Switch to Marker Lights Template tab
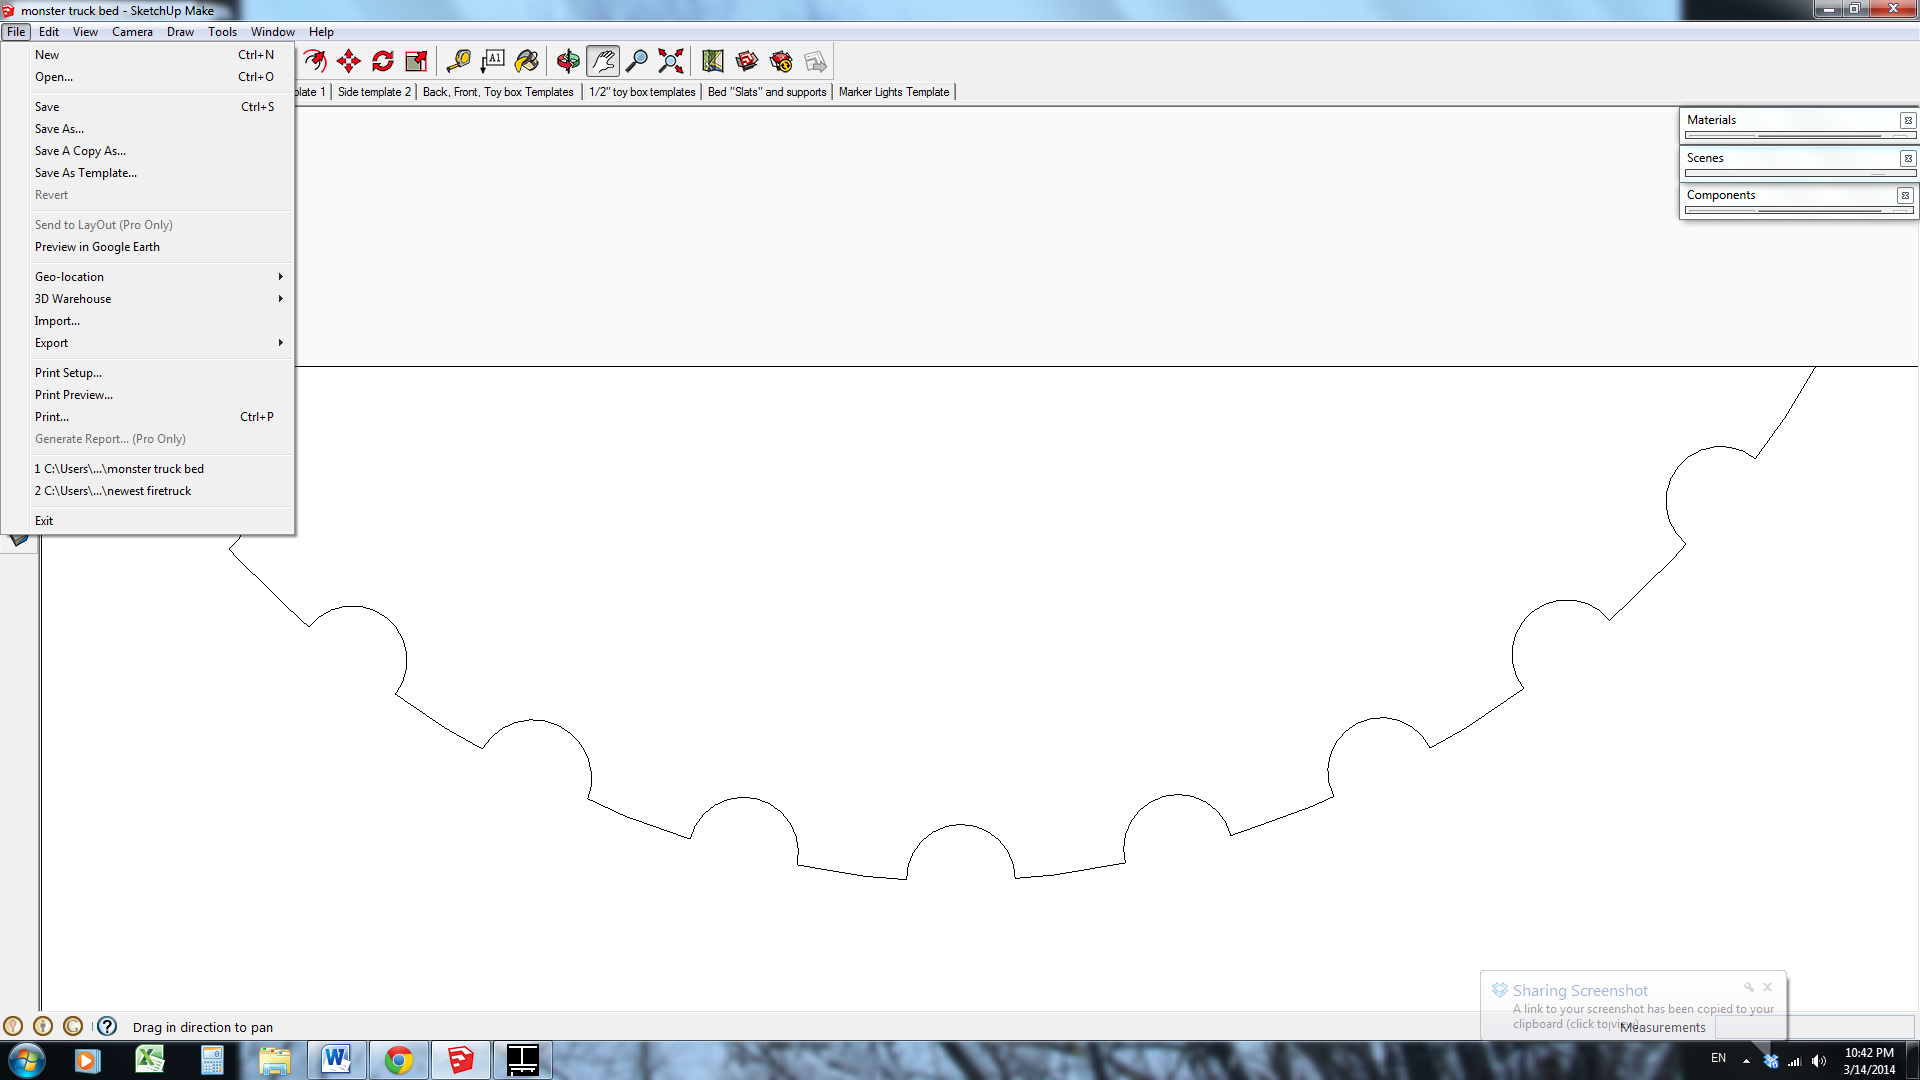Screen dimensions: 1920x1080 point(894,92)
